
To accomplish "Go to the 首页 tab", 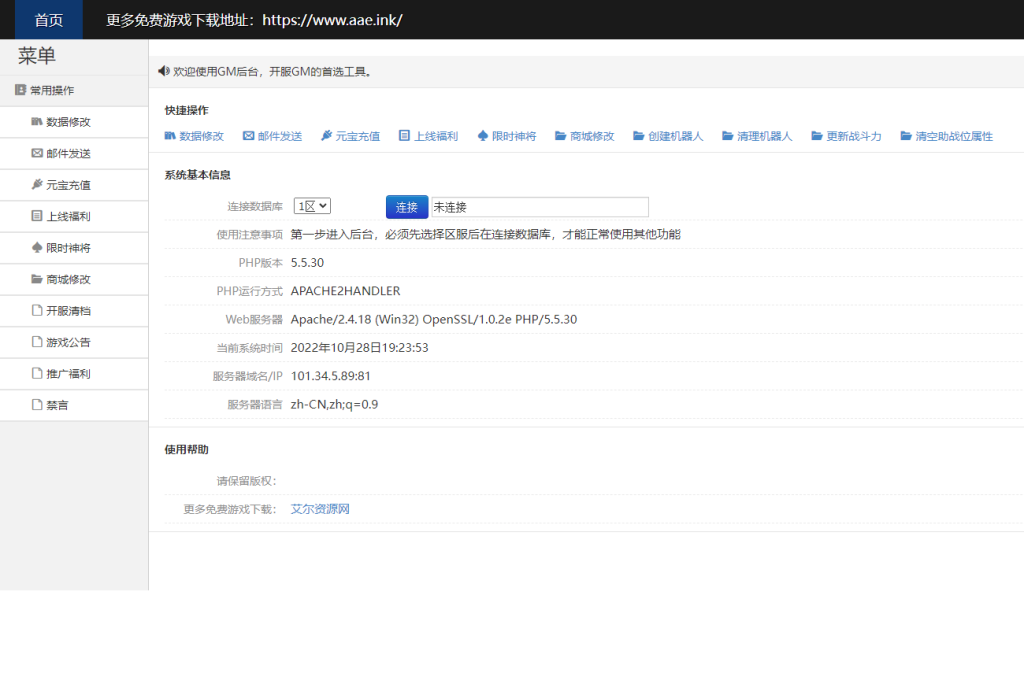I will click(48, 20).
